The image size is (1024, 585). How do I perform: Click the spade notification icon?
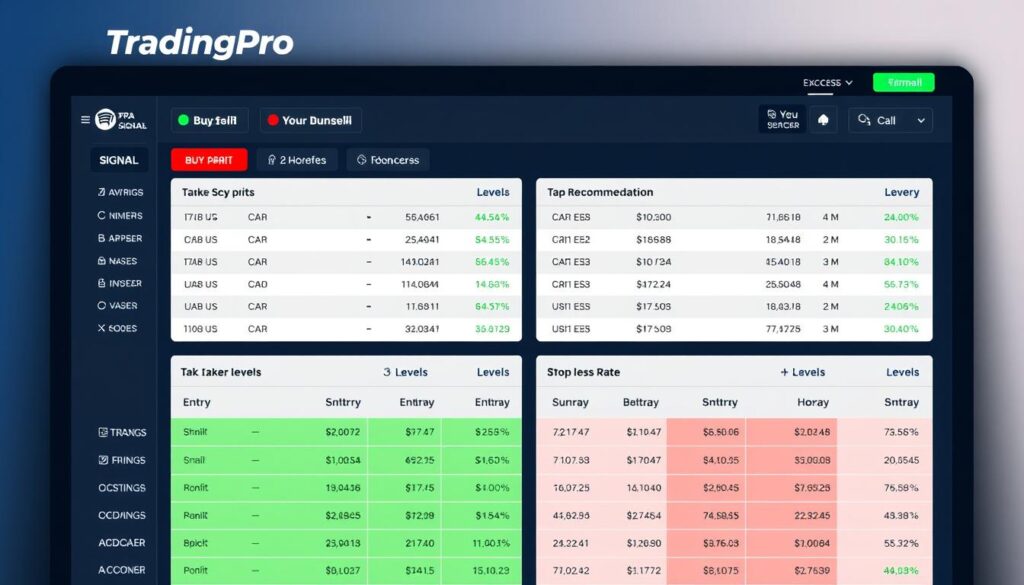click(x=823, y=120)
